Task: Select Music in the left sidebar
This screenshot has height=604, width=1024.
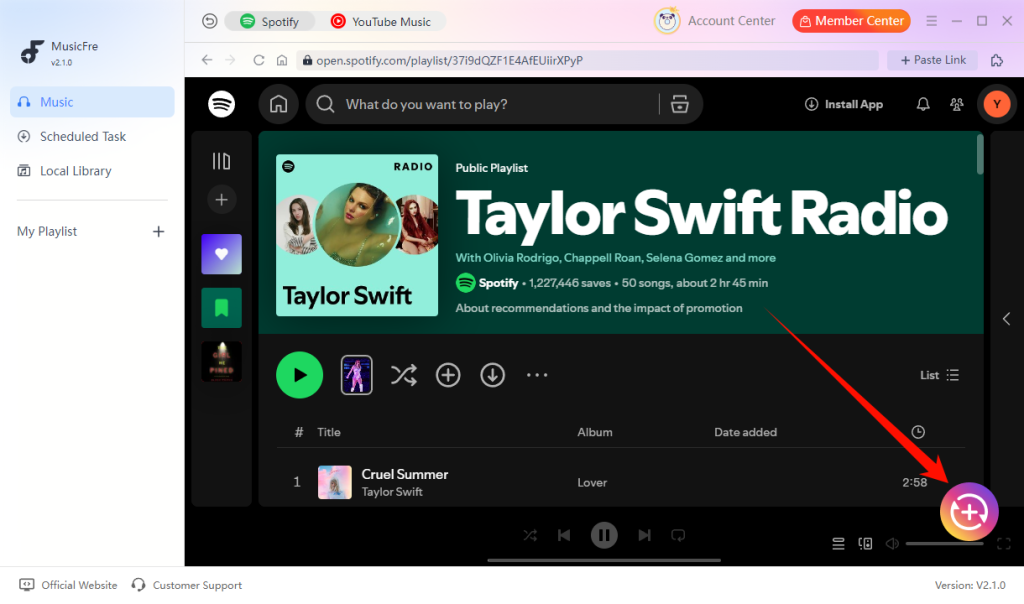Action: [x=92, y=102]
